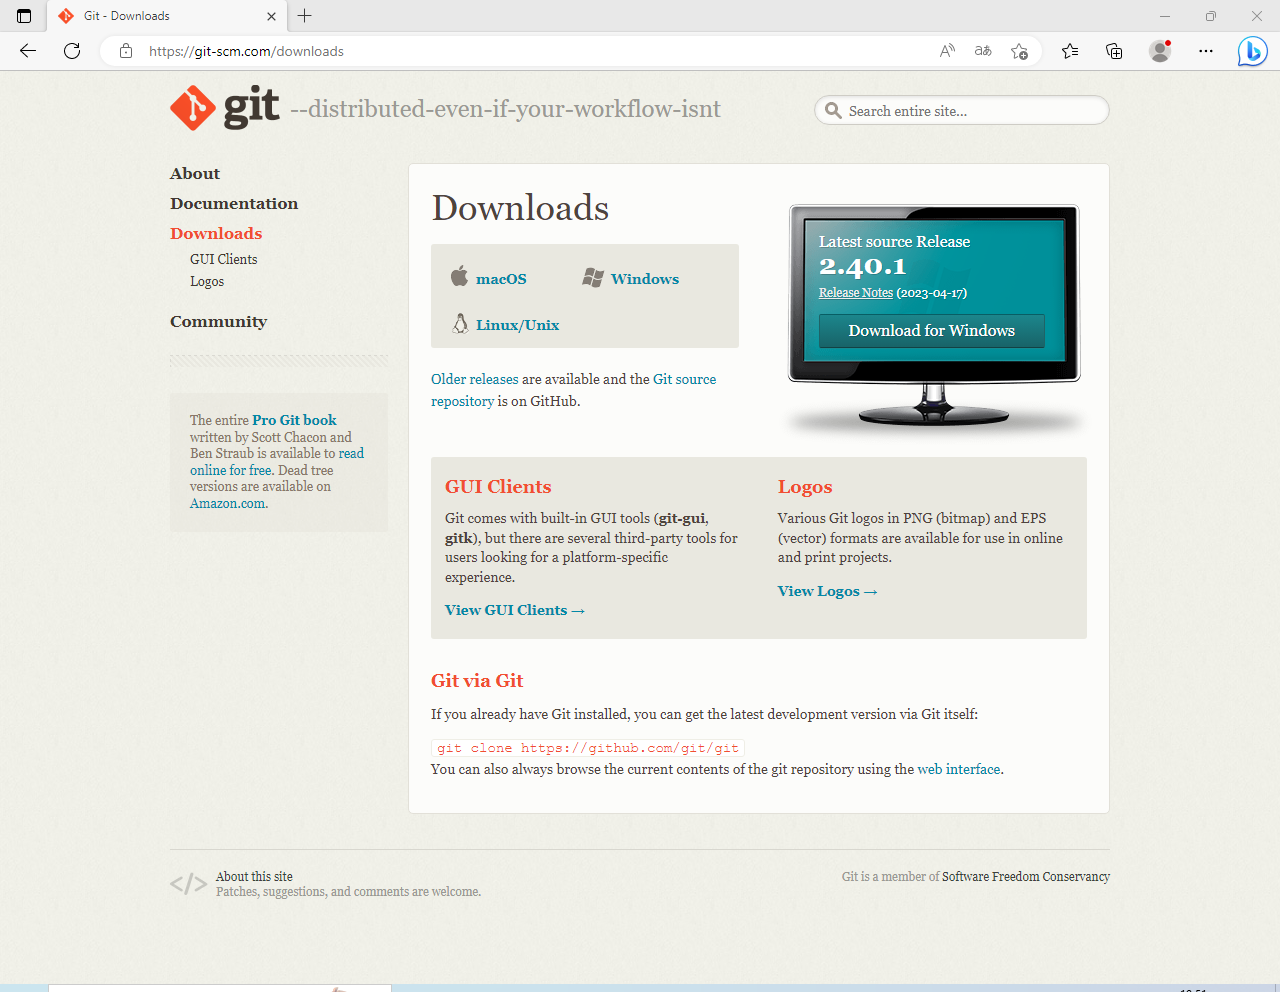Click the browser profile avatar icon

pos(1159,51)
